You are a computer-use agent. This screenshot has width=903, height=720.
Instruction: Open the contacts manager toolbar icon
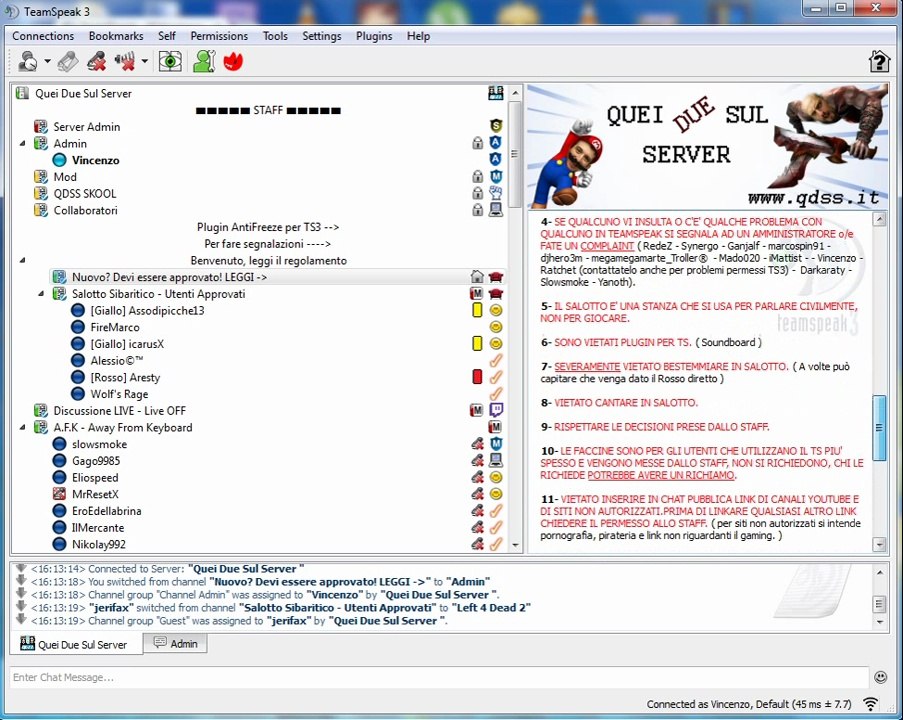click(x=204, y=61)
